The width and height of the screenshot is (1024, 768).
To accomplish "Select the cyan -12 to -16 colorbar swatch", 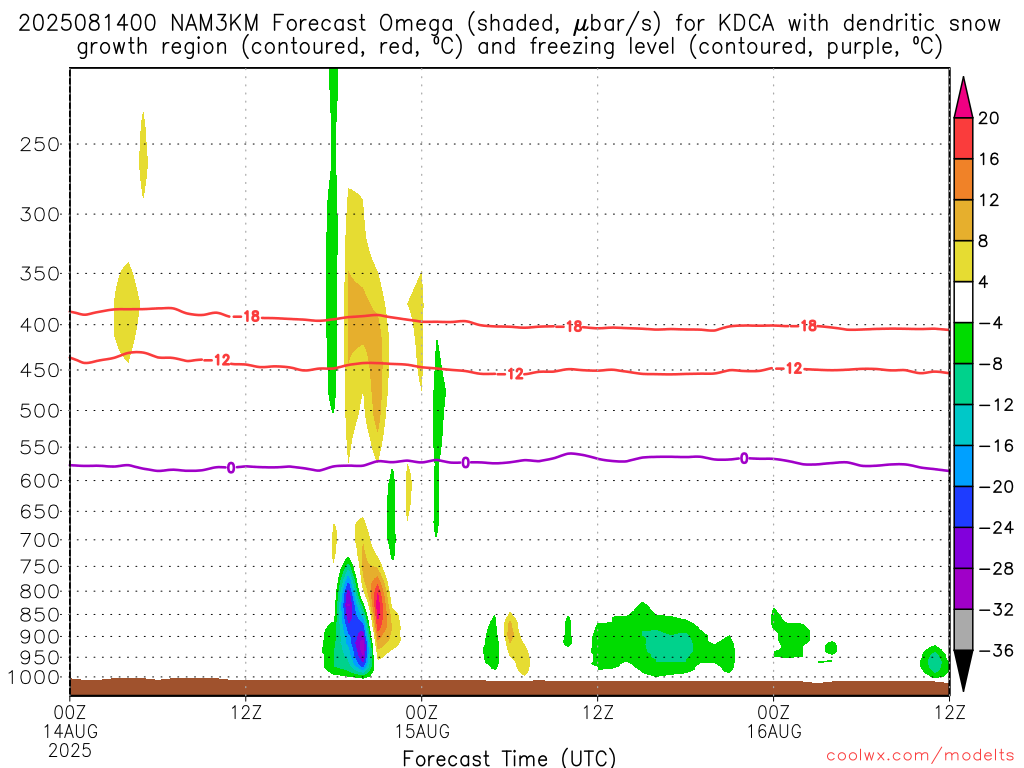I will (x=963, y=425).
